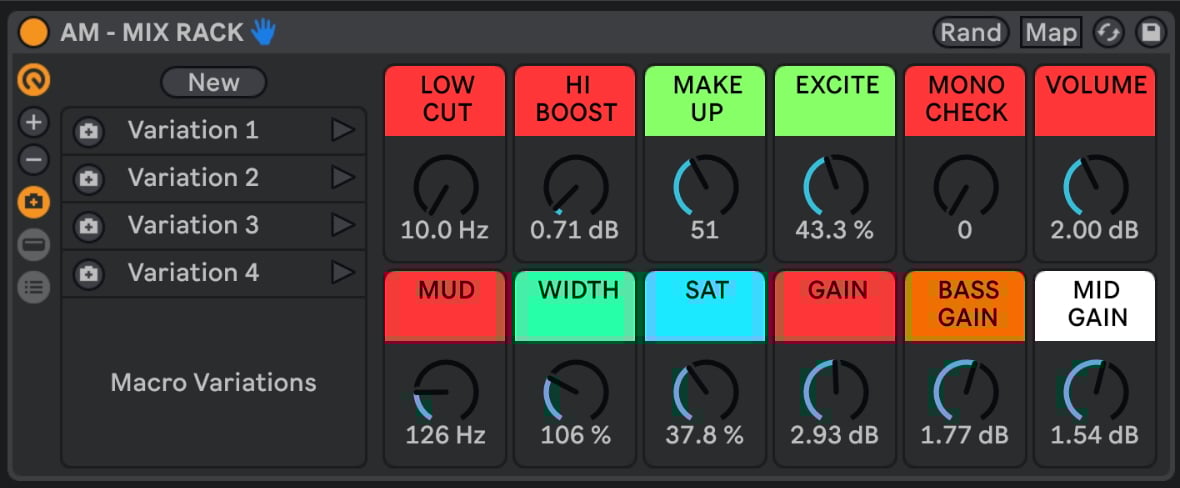Click the 37.8 % value

click(704, 435)
